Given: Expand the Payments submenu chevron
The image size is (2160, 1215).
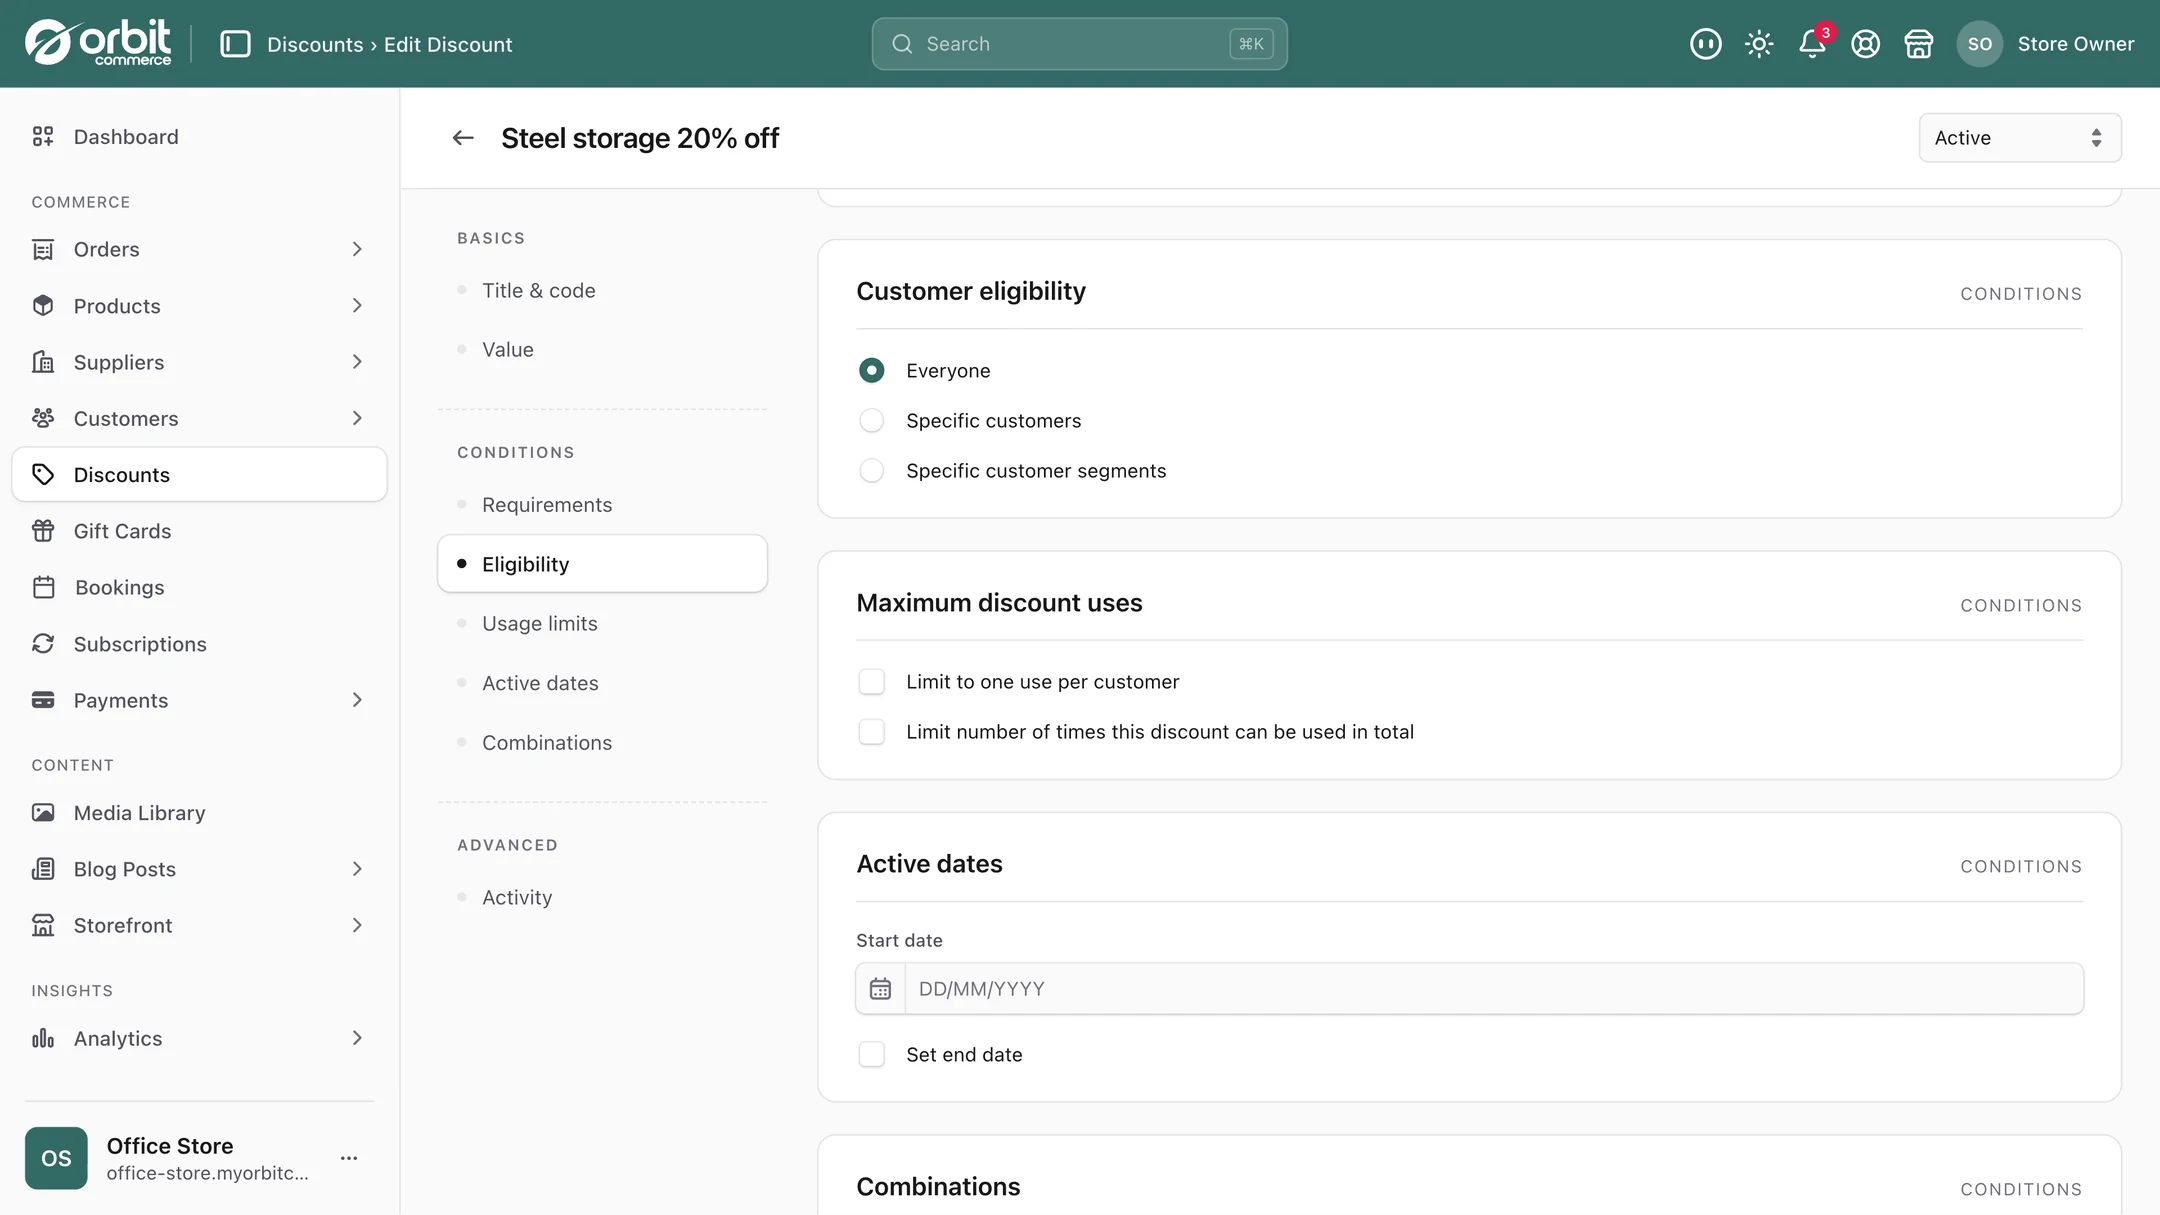Looking at the screenshot, I should (357, 700).
